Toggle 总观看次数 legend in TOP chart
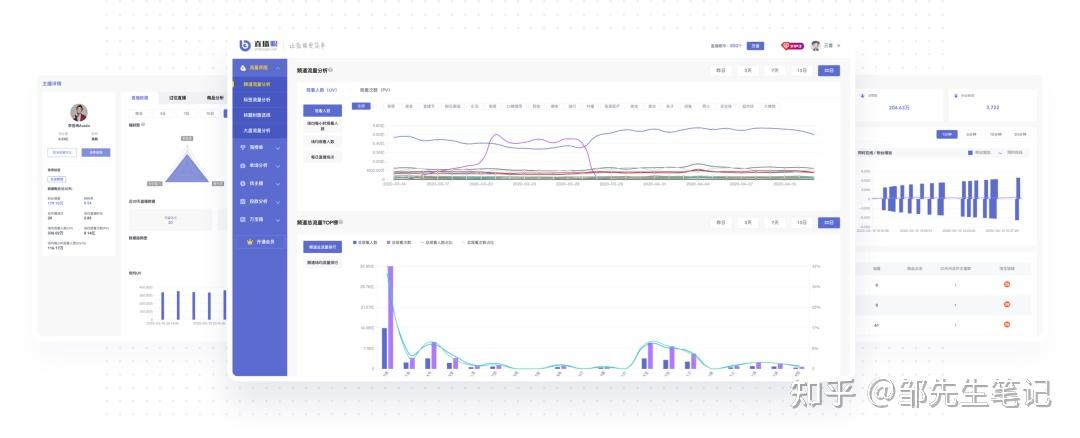1080x438 pixels. [400, 242]
